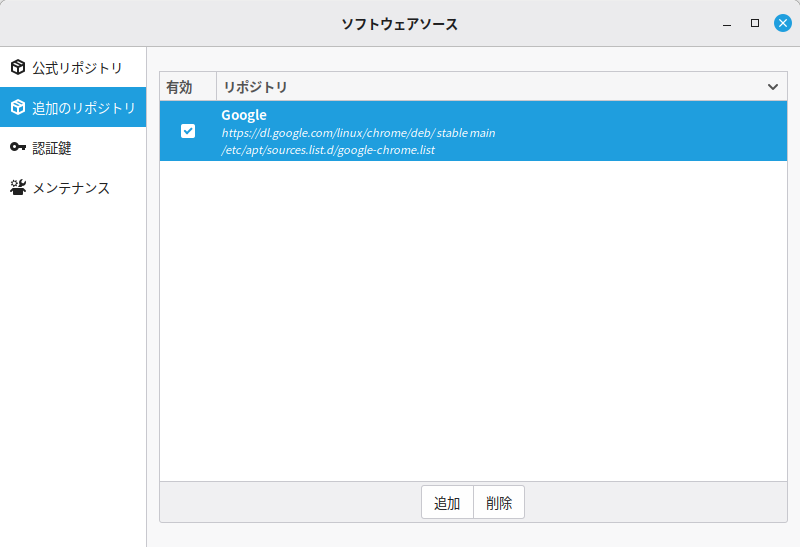800x547 pixels.
Task: Go to the メンテナンス section label
Action: click(x=71, y=188)
